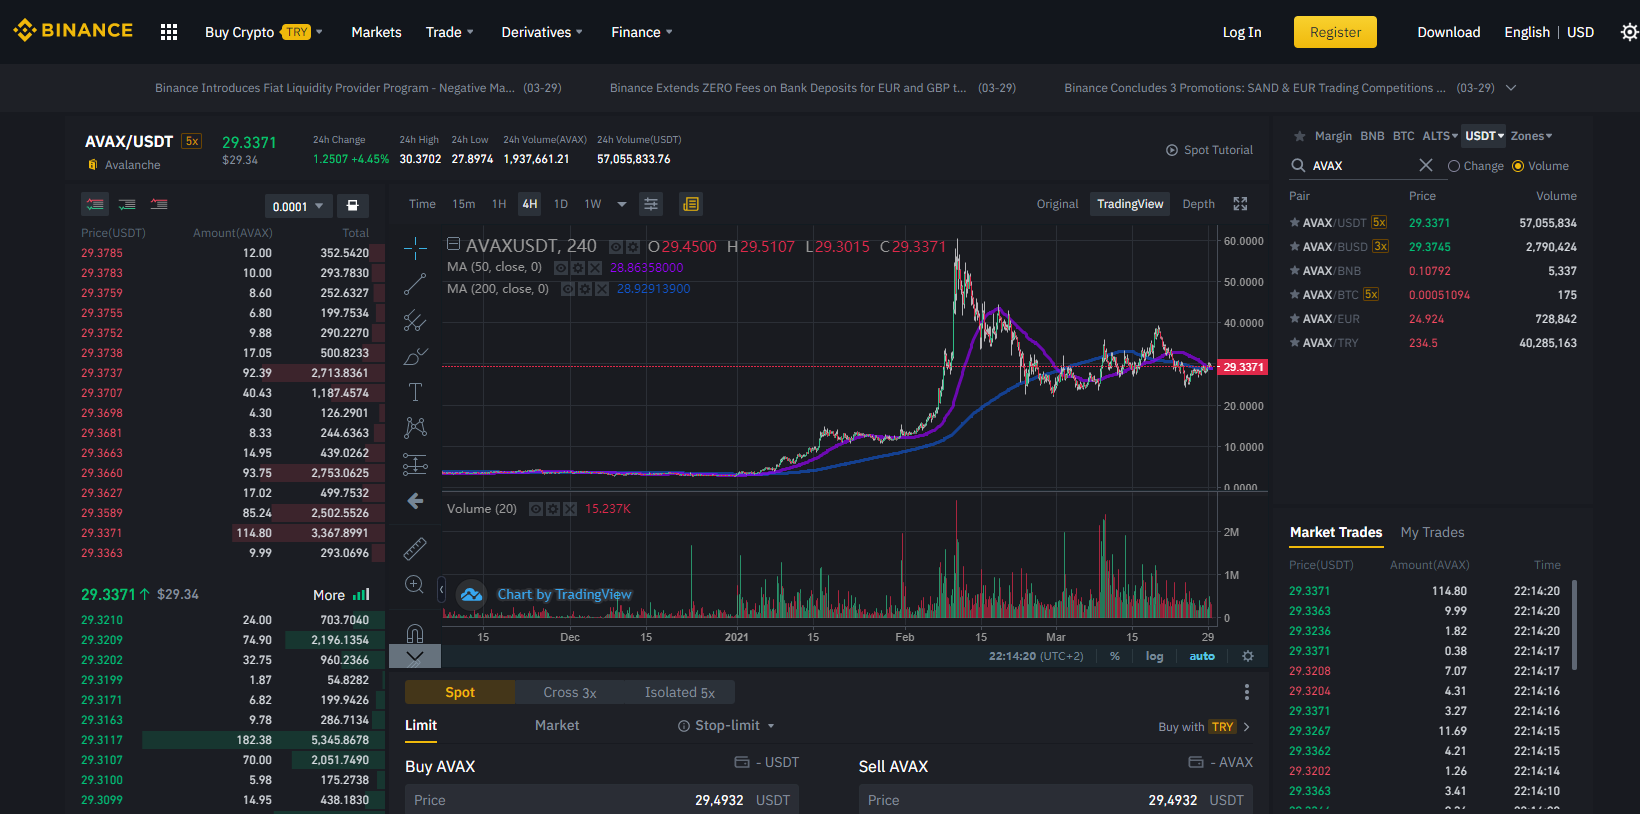The image size is (1640, 814).
Task: Select the Volume radio option
Action: click(x=1540, y=166)
